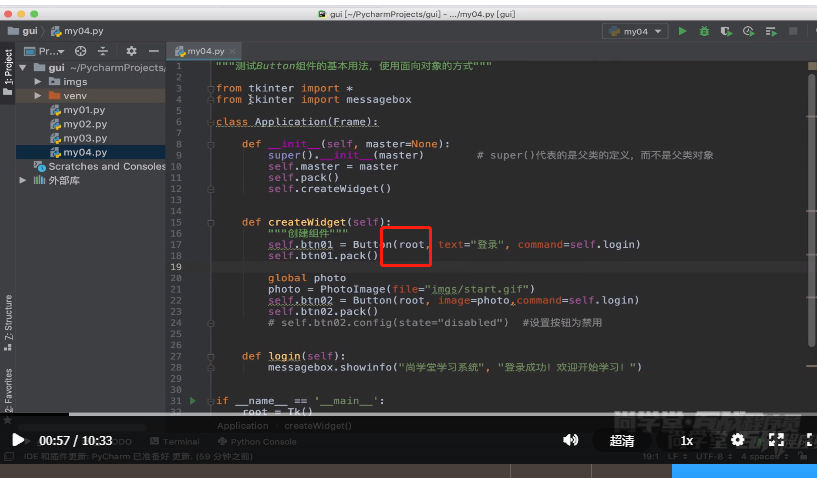This screenshot has width=817, height=478.
Task: Collapse all in Project panel icon
Action: (103, 51)
